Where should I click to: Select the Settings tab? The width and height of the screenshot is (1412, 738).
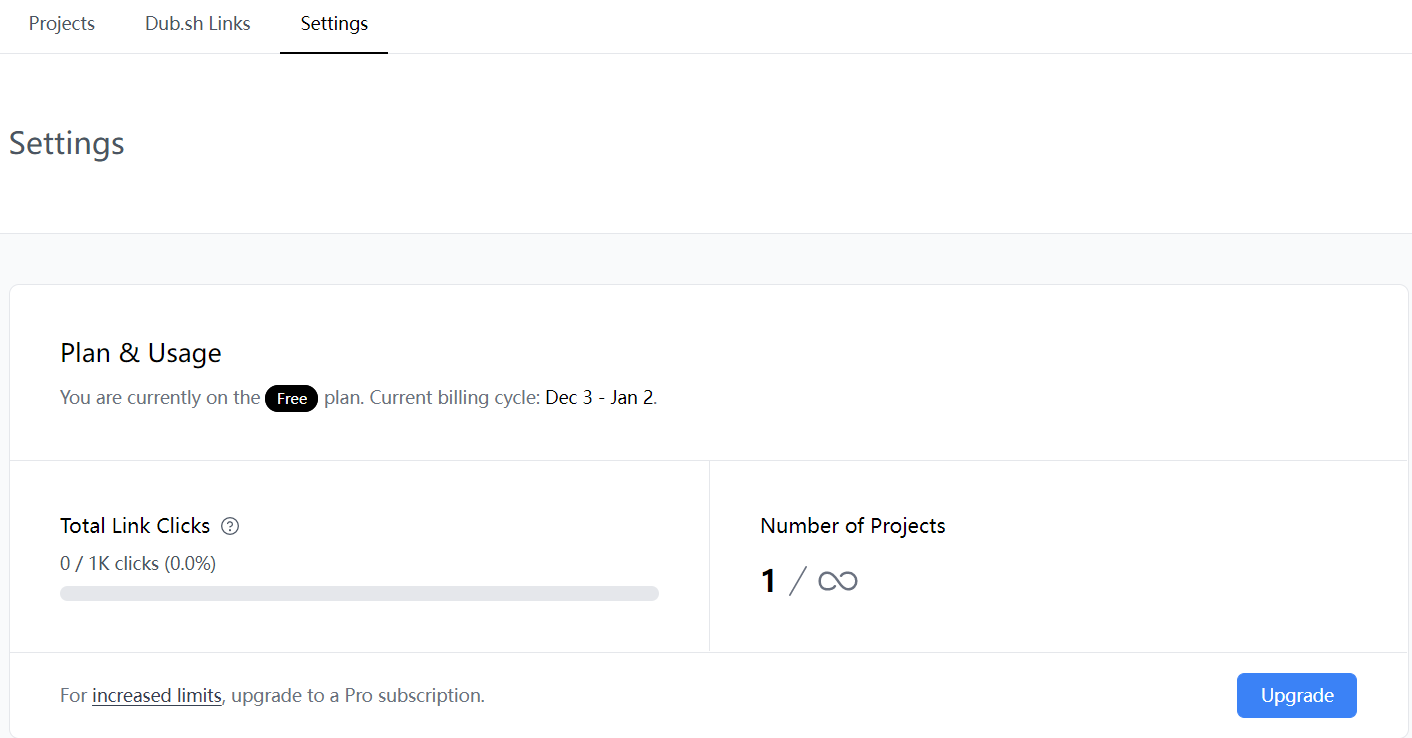point(334,24)
